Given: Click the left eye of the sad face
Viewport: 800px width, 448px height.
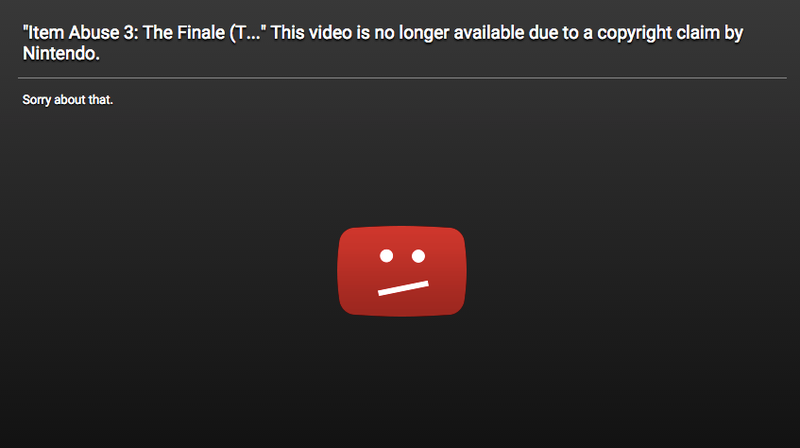Looking at the screenshot, I should [386, 256].
